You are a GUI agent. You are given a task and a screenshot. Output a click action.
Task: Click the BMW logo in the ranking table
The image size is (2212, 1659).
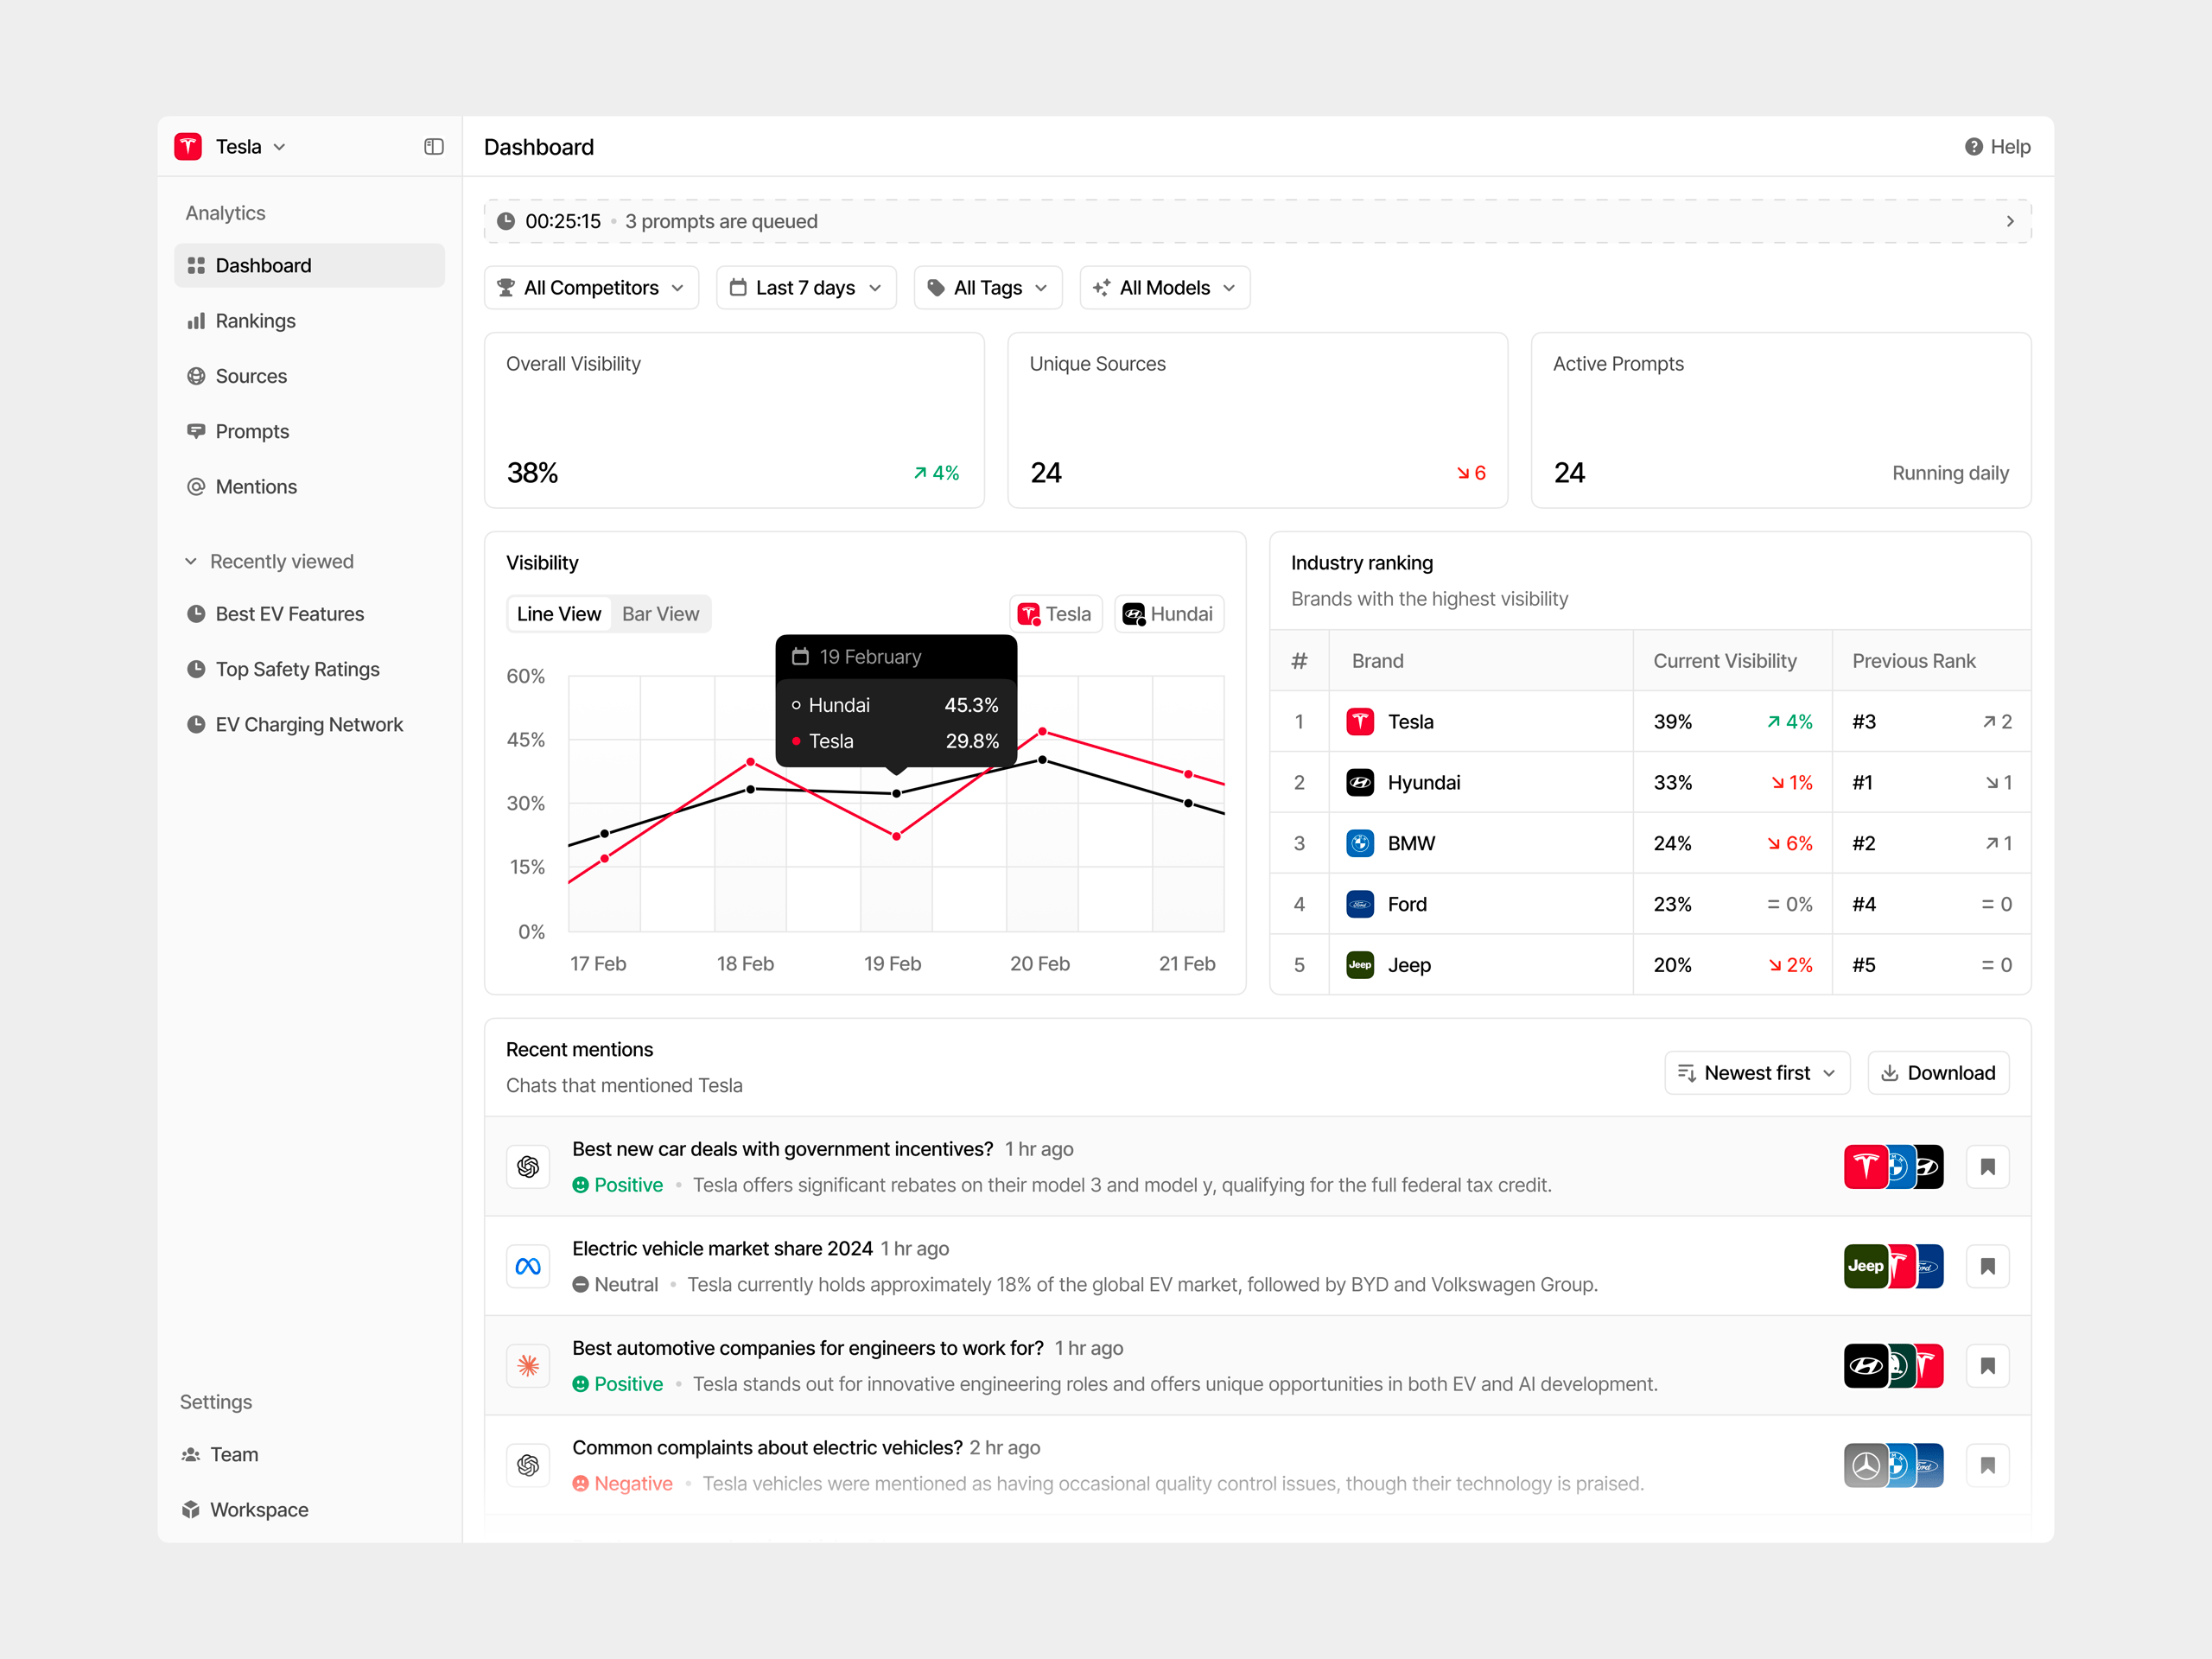[1360, 843]
